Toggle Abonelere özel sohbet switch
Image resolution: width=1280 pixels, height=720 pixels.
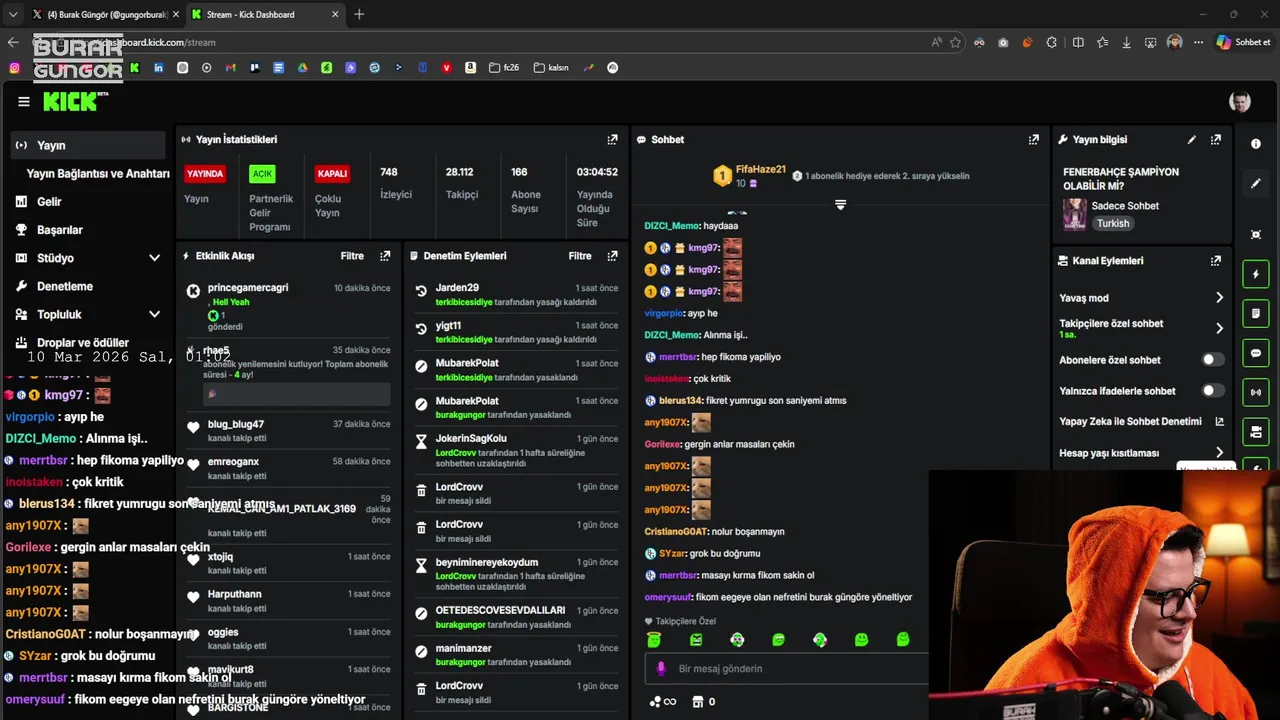click(x=1212, y=360)
